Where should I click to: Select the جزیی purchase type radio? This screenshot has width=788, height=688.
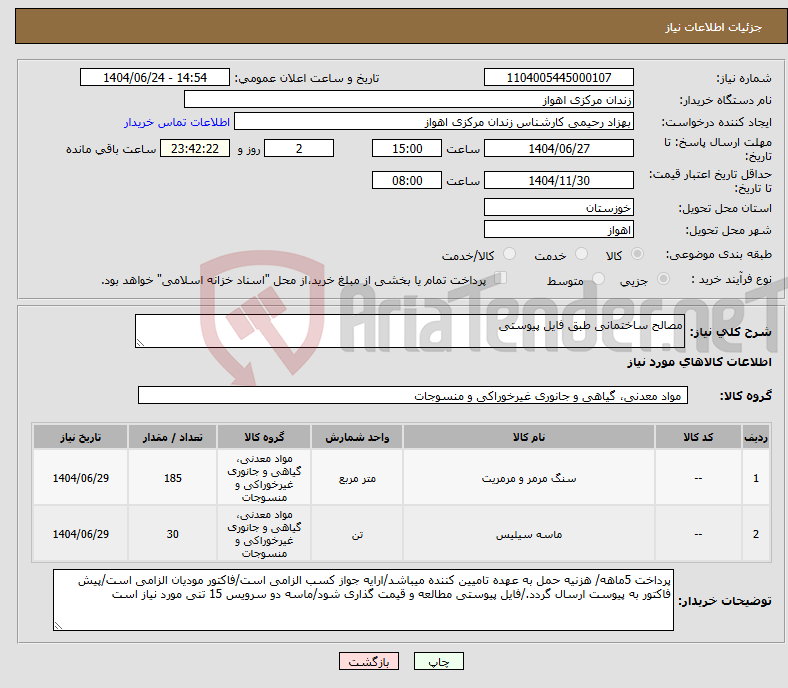pyautogui.click(x=663, y=278)
